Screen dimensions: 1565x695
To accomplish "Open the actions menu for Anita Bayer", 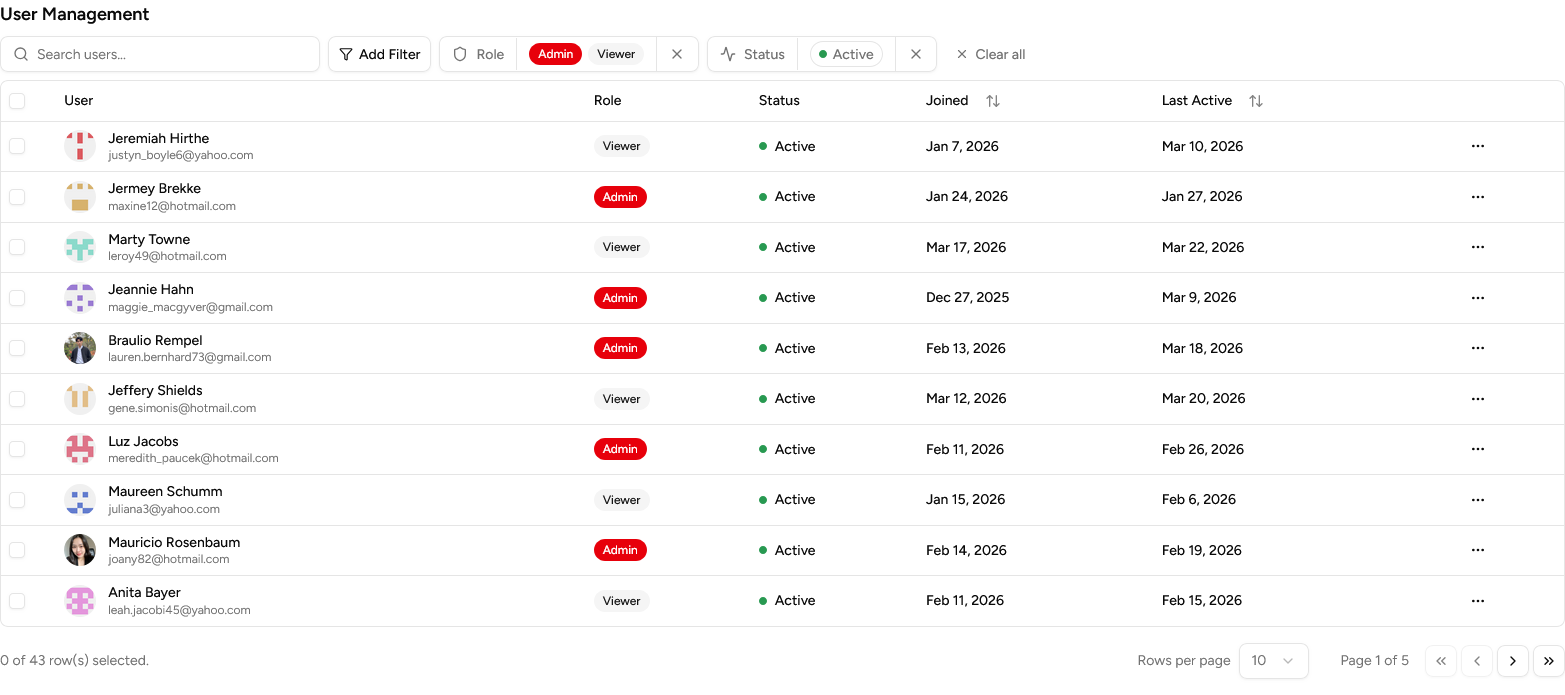I will 1478,600.
